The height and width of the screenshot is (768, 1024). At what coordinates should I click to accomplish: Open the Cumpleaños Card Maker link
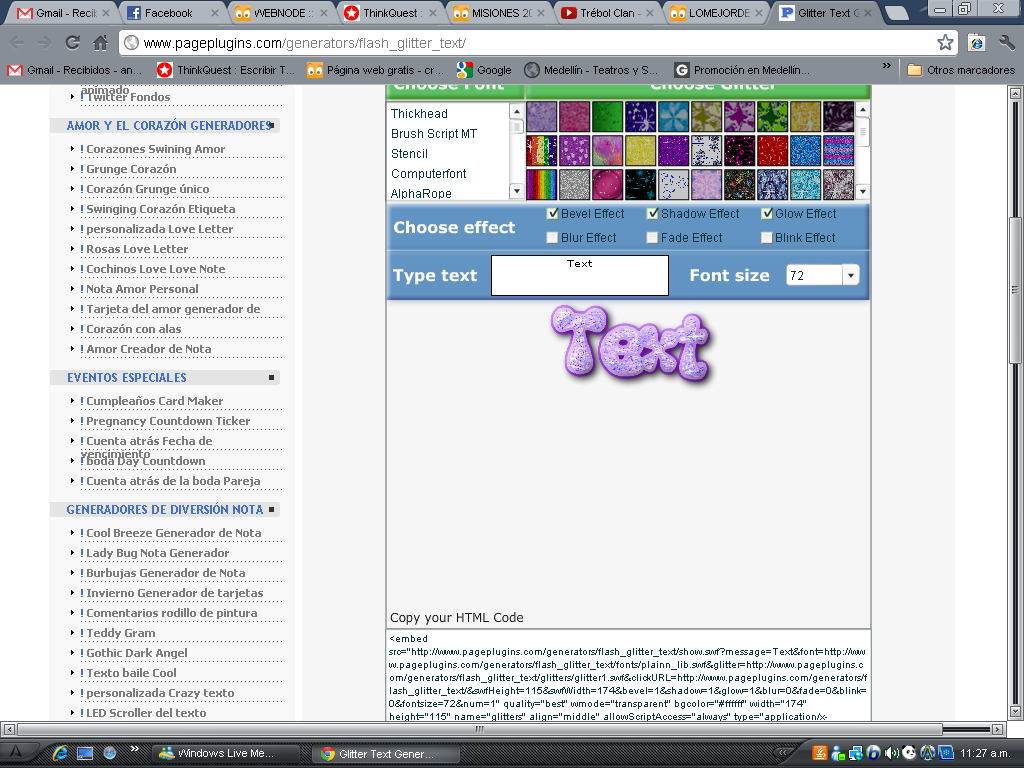click(x=154, y=401)
